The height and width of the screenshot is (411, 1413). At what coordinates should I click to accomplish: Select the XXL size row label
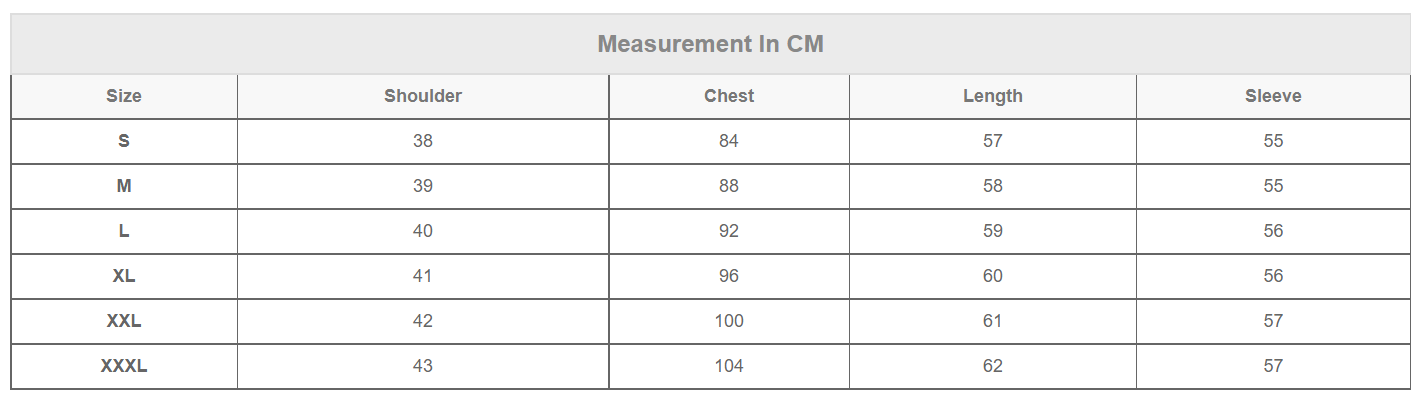124,321
